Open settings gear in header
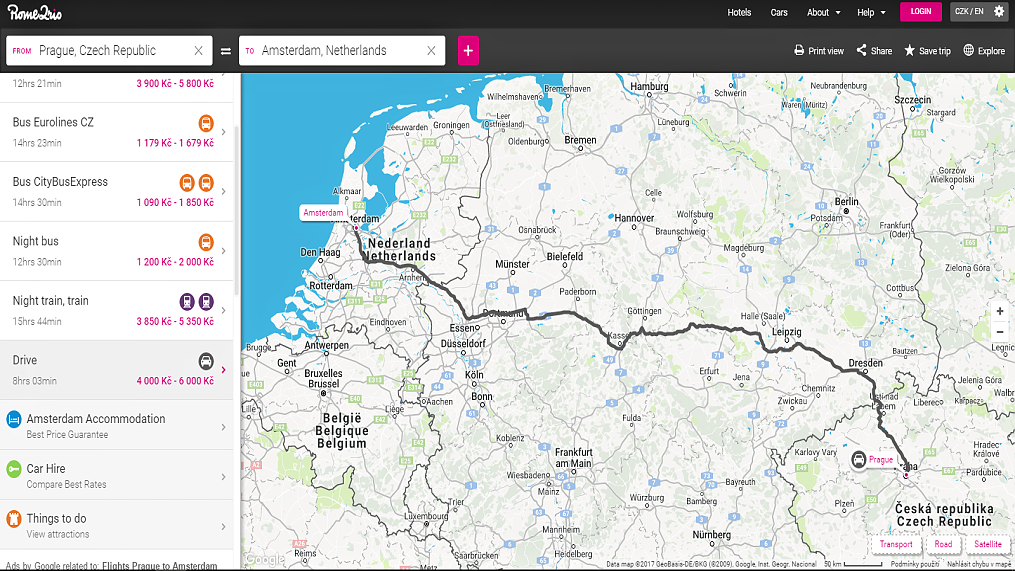Image resolution: width=1015 pixels, height=571 pixels. pos(999,11)
